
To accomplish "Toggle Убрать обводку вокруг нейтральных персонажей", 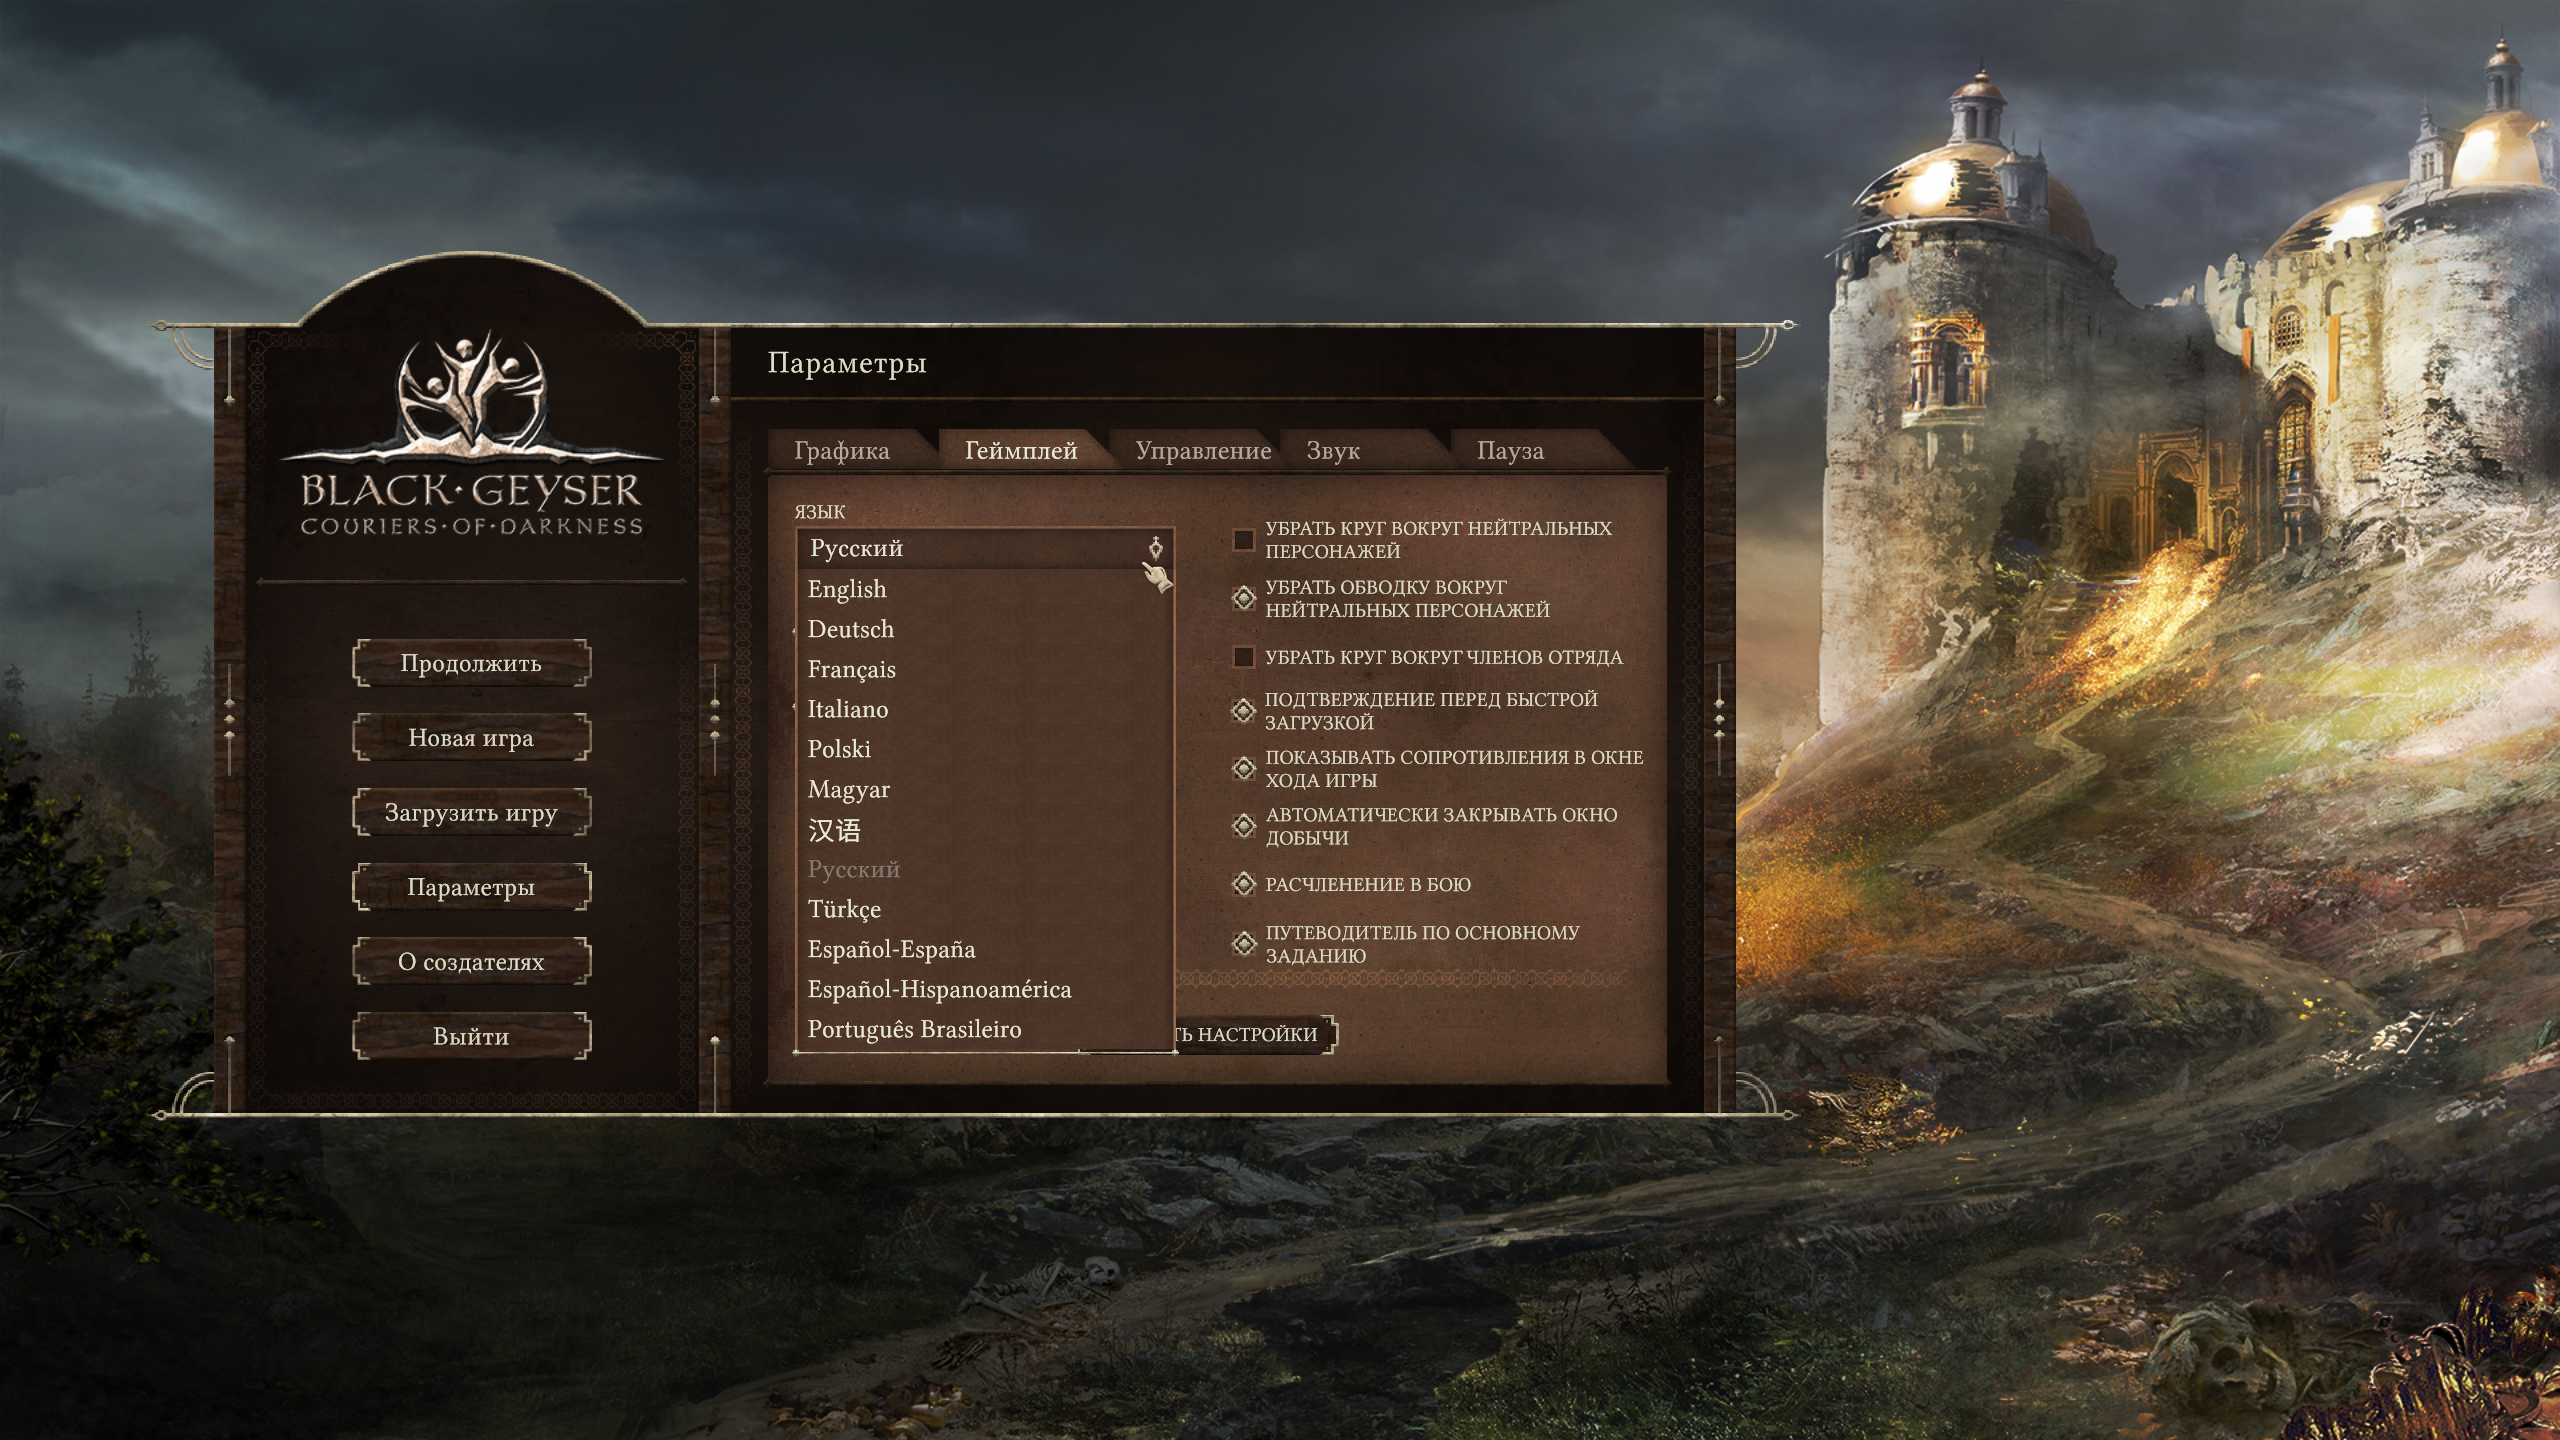I will point(1244,598).
